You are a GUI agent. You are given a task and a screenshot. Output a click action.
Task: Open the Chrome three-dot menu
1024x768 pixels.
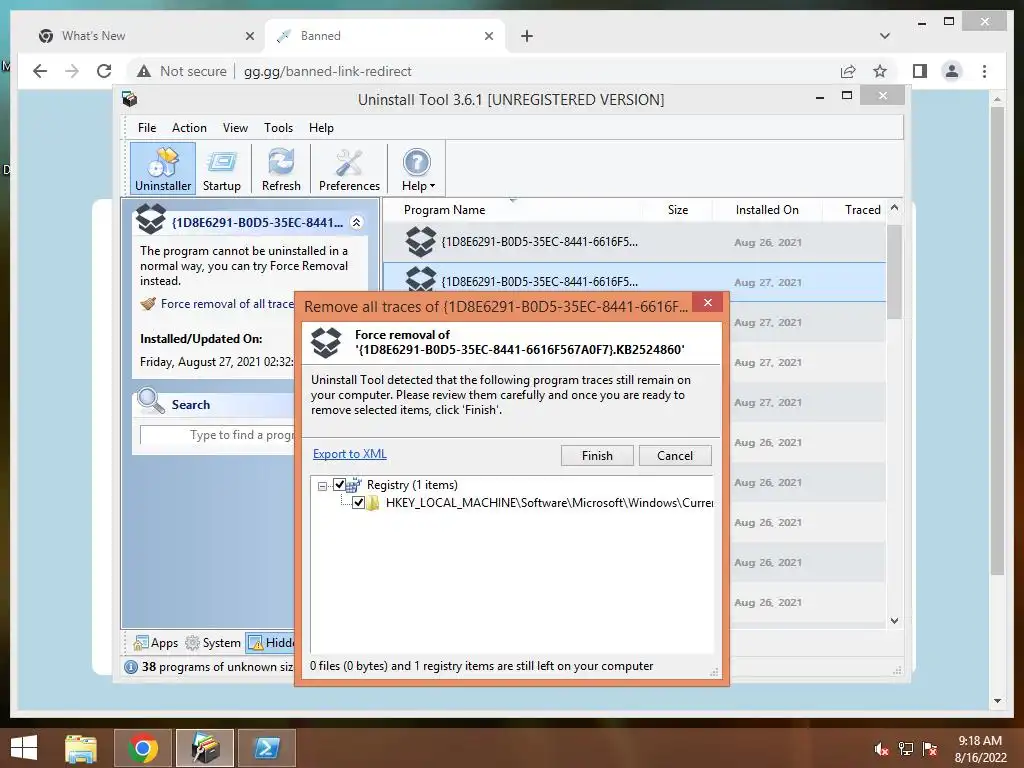984,71
